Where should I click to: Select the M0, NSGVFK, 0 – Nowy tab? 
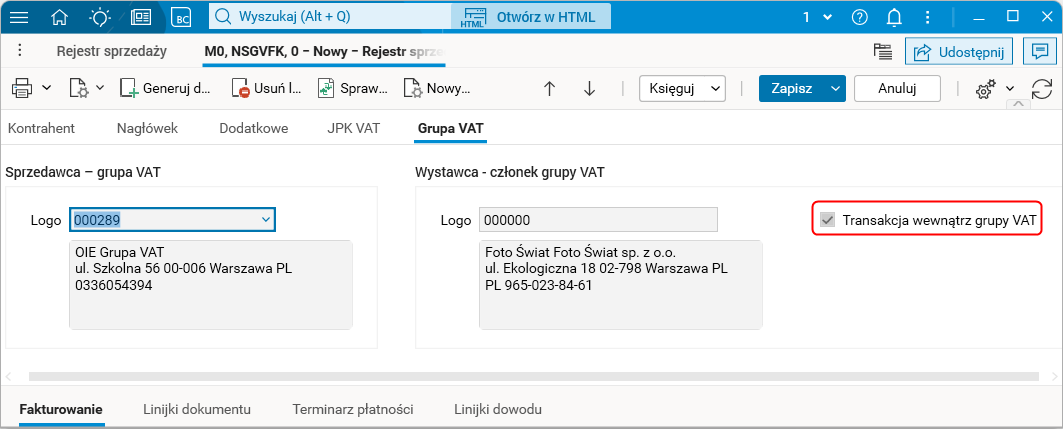324,52
